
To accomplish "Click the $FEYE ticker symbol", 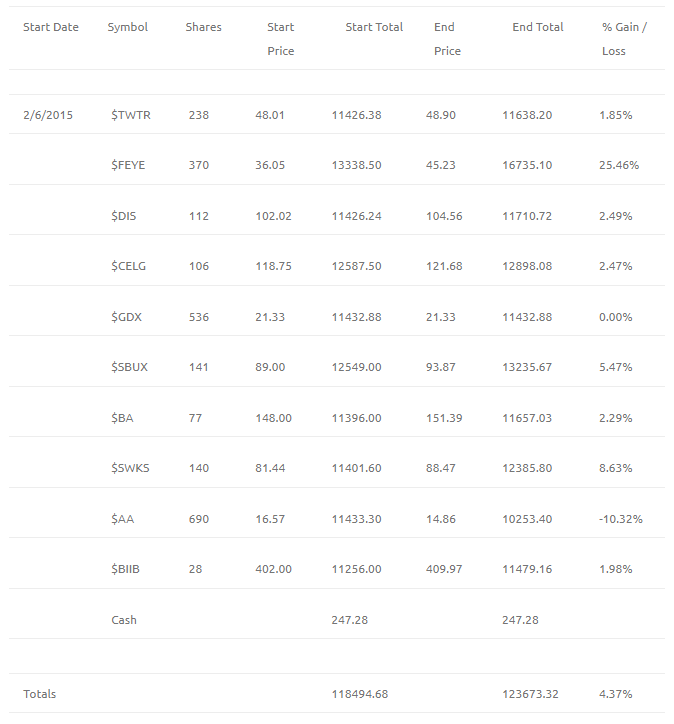I will [x=128, y=165].
